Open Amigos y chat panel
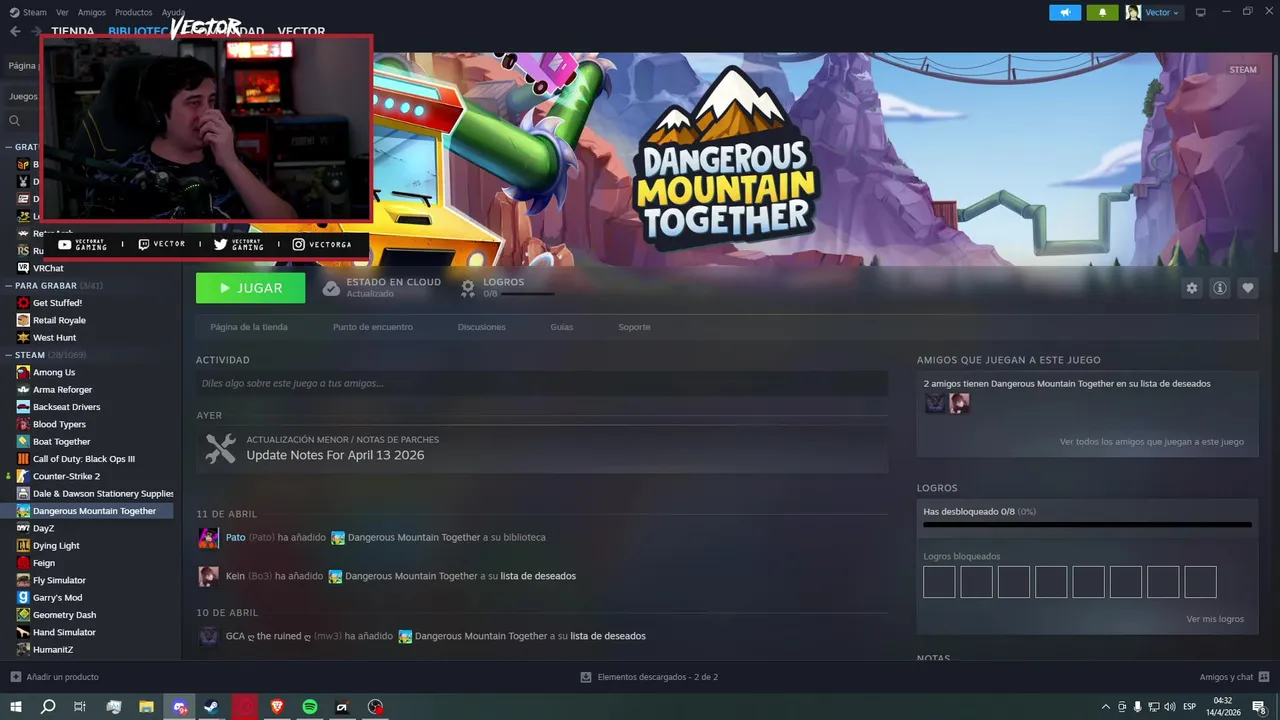 (x=1234, y=677)
